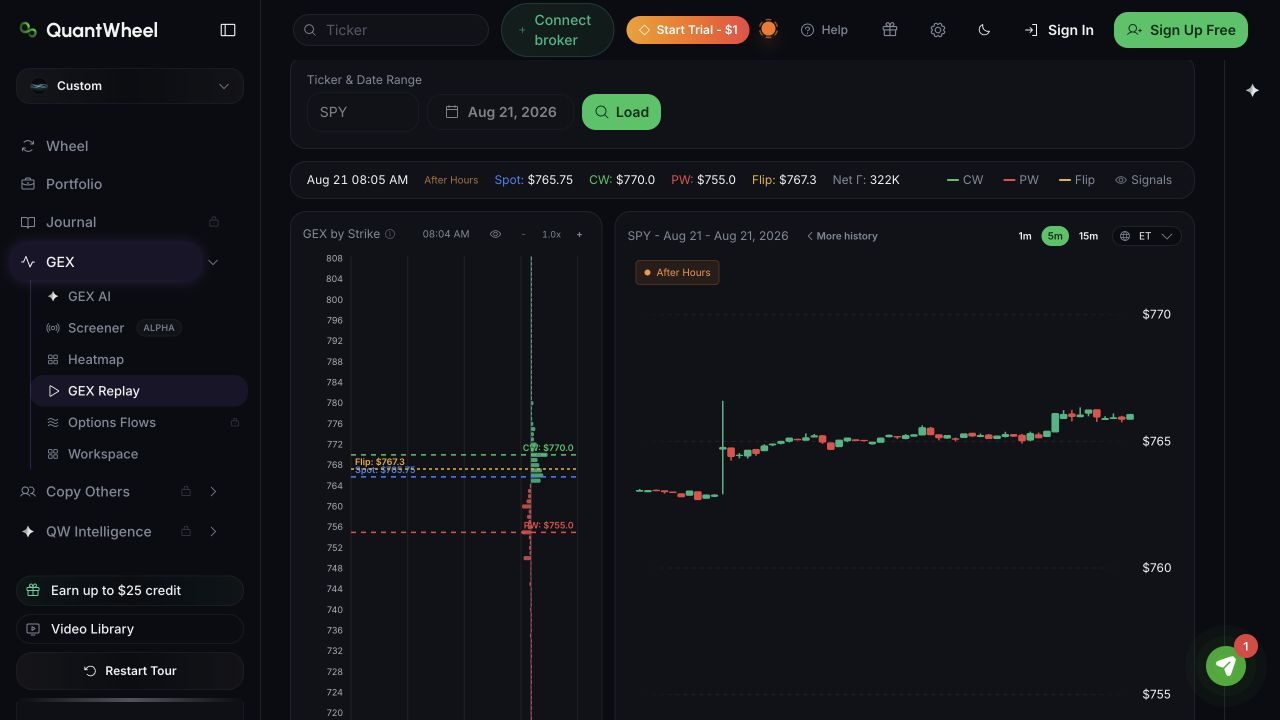The height and width of the screenshot is (720, 1280).
Task: Toggle dark mode moon icon
Action: (x=984, y=30)
